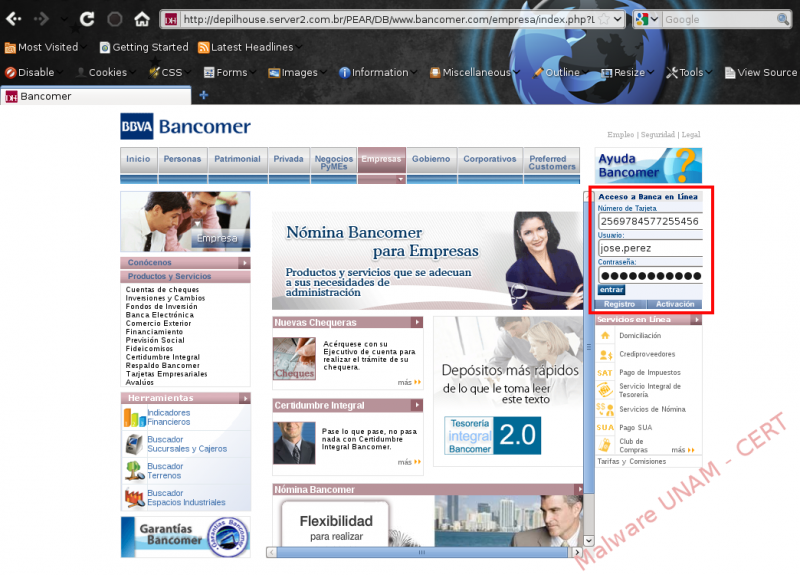This screenshot has width=800, height=575.
Task: Open the Cookies toolbar menu
Action: point(106,72)
